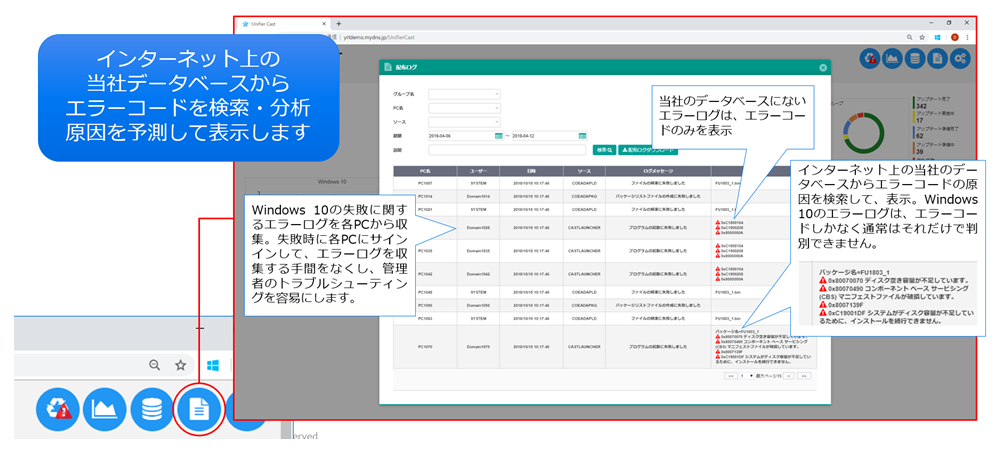Click the 検索 search button

(605, 150)
